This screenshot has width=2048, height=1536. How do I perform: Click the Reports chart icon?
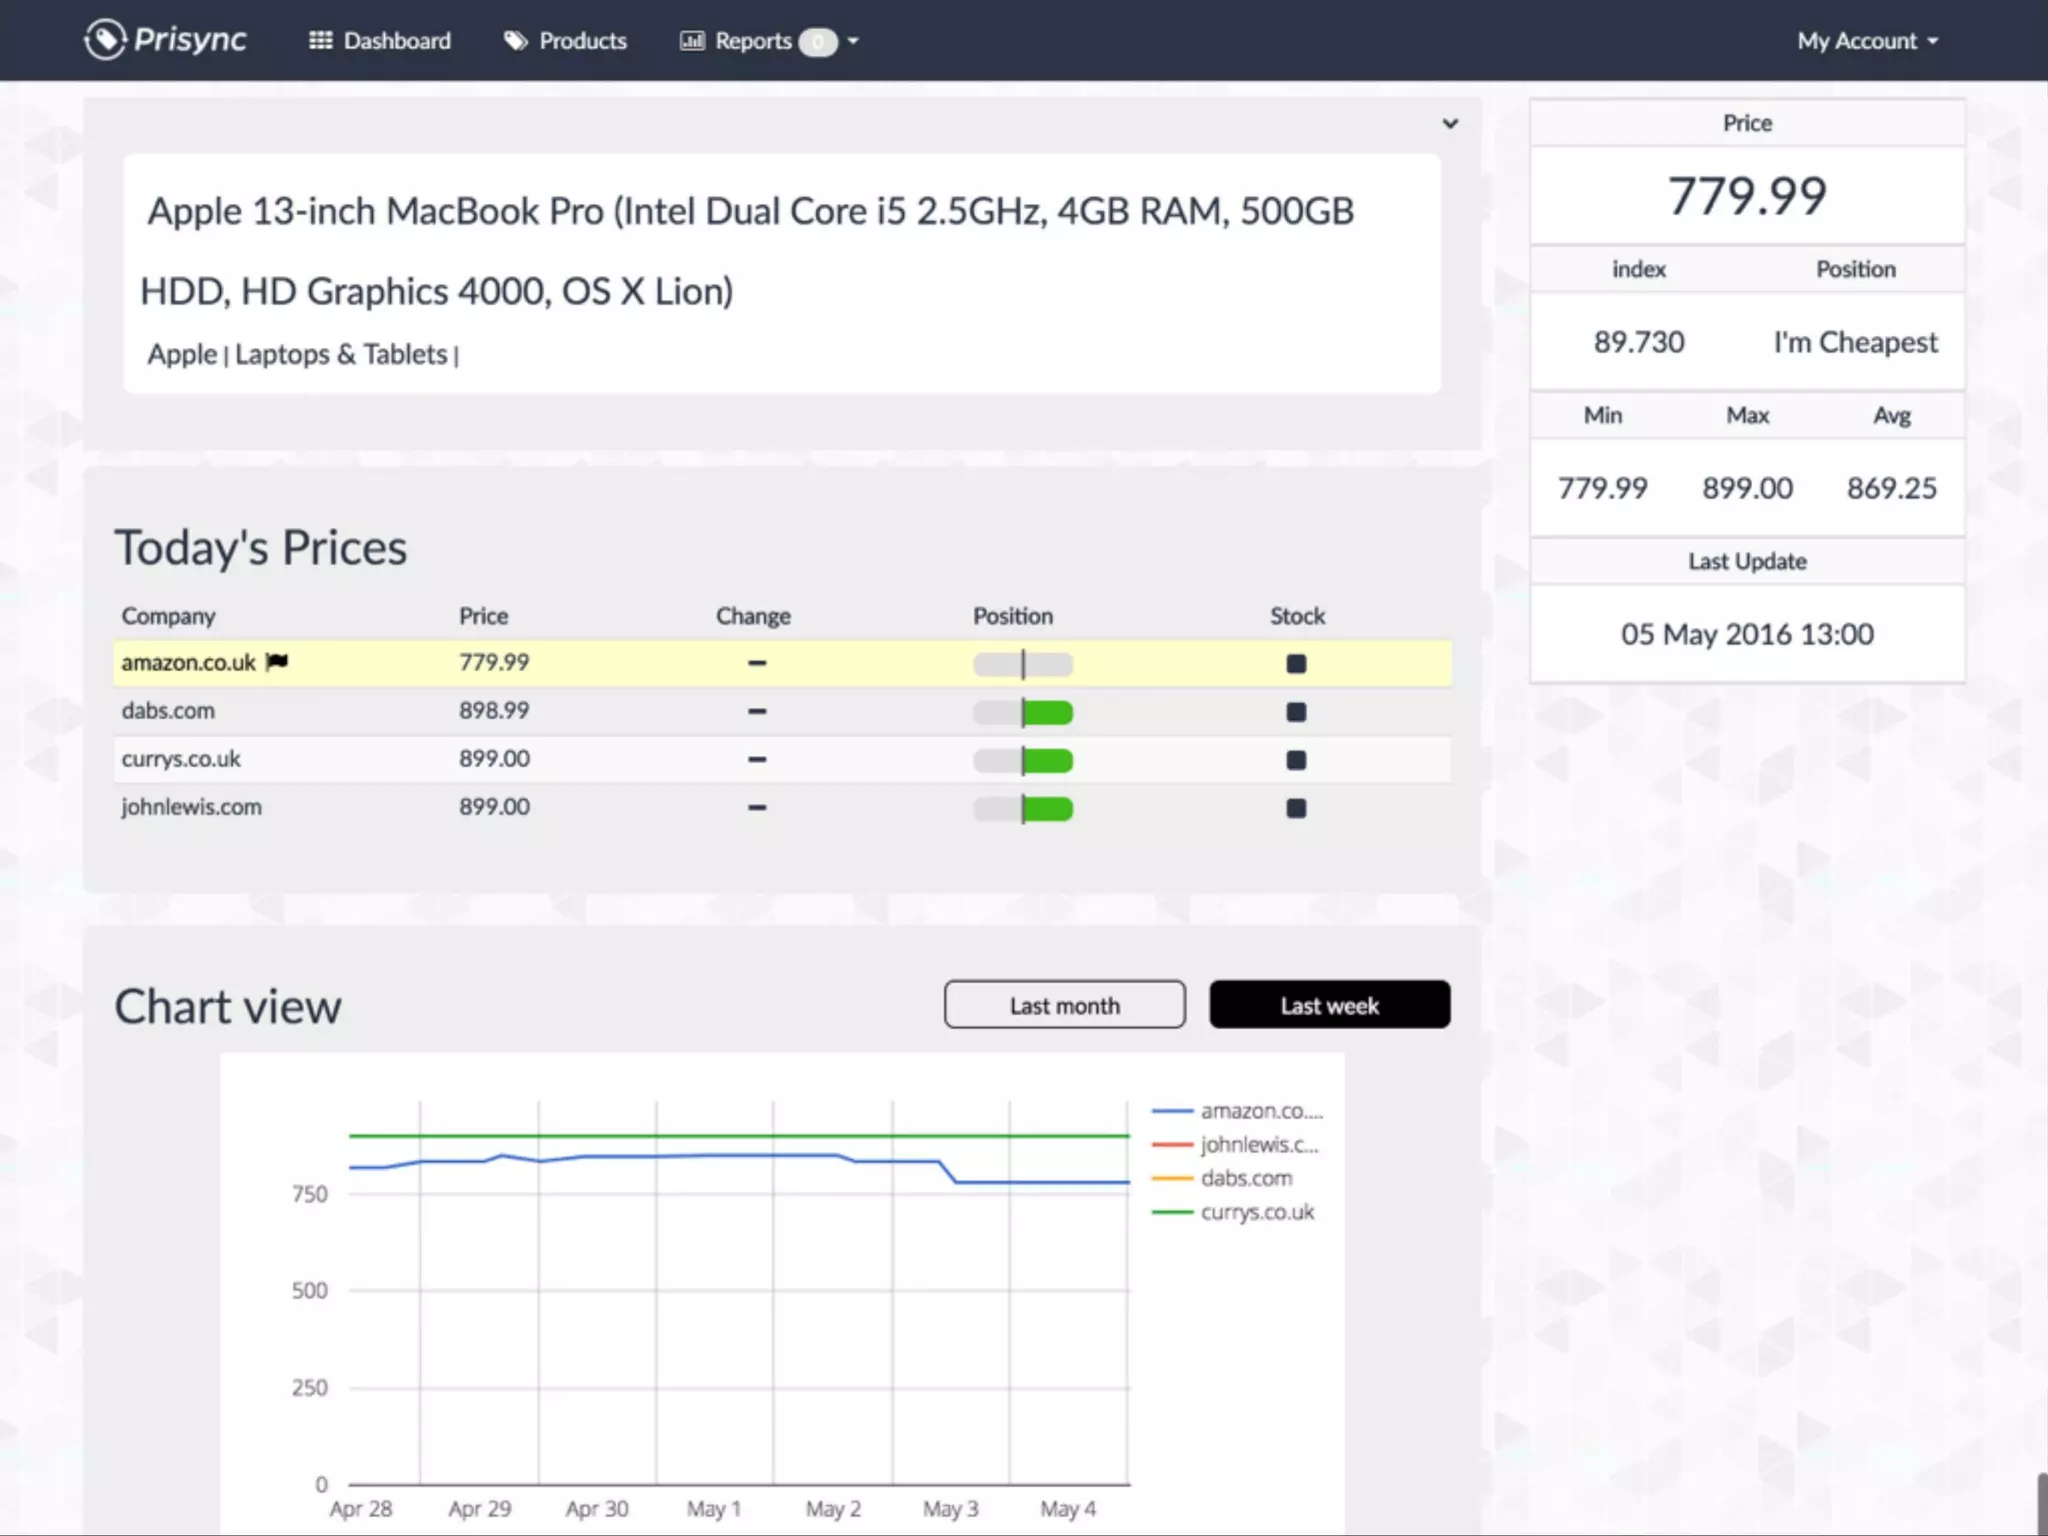(692, 41)
